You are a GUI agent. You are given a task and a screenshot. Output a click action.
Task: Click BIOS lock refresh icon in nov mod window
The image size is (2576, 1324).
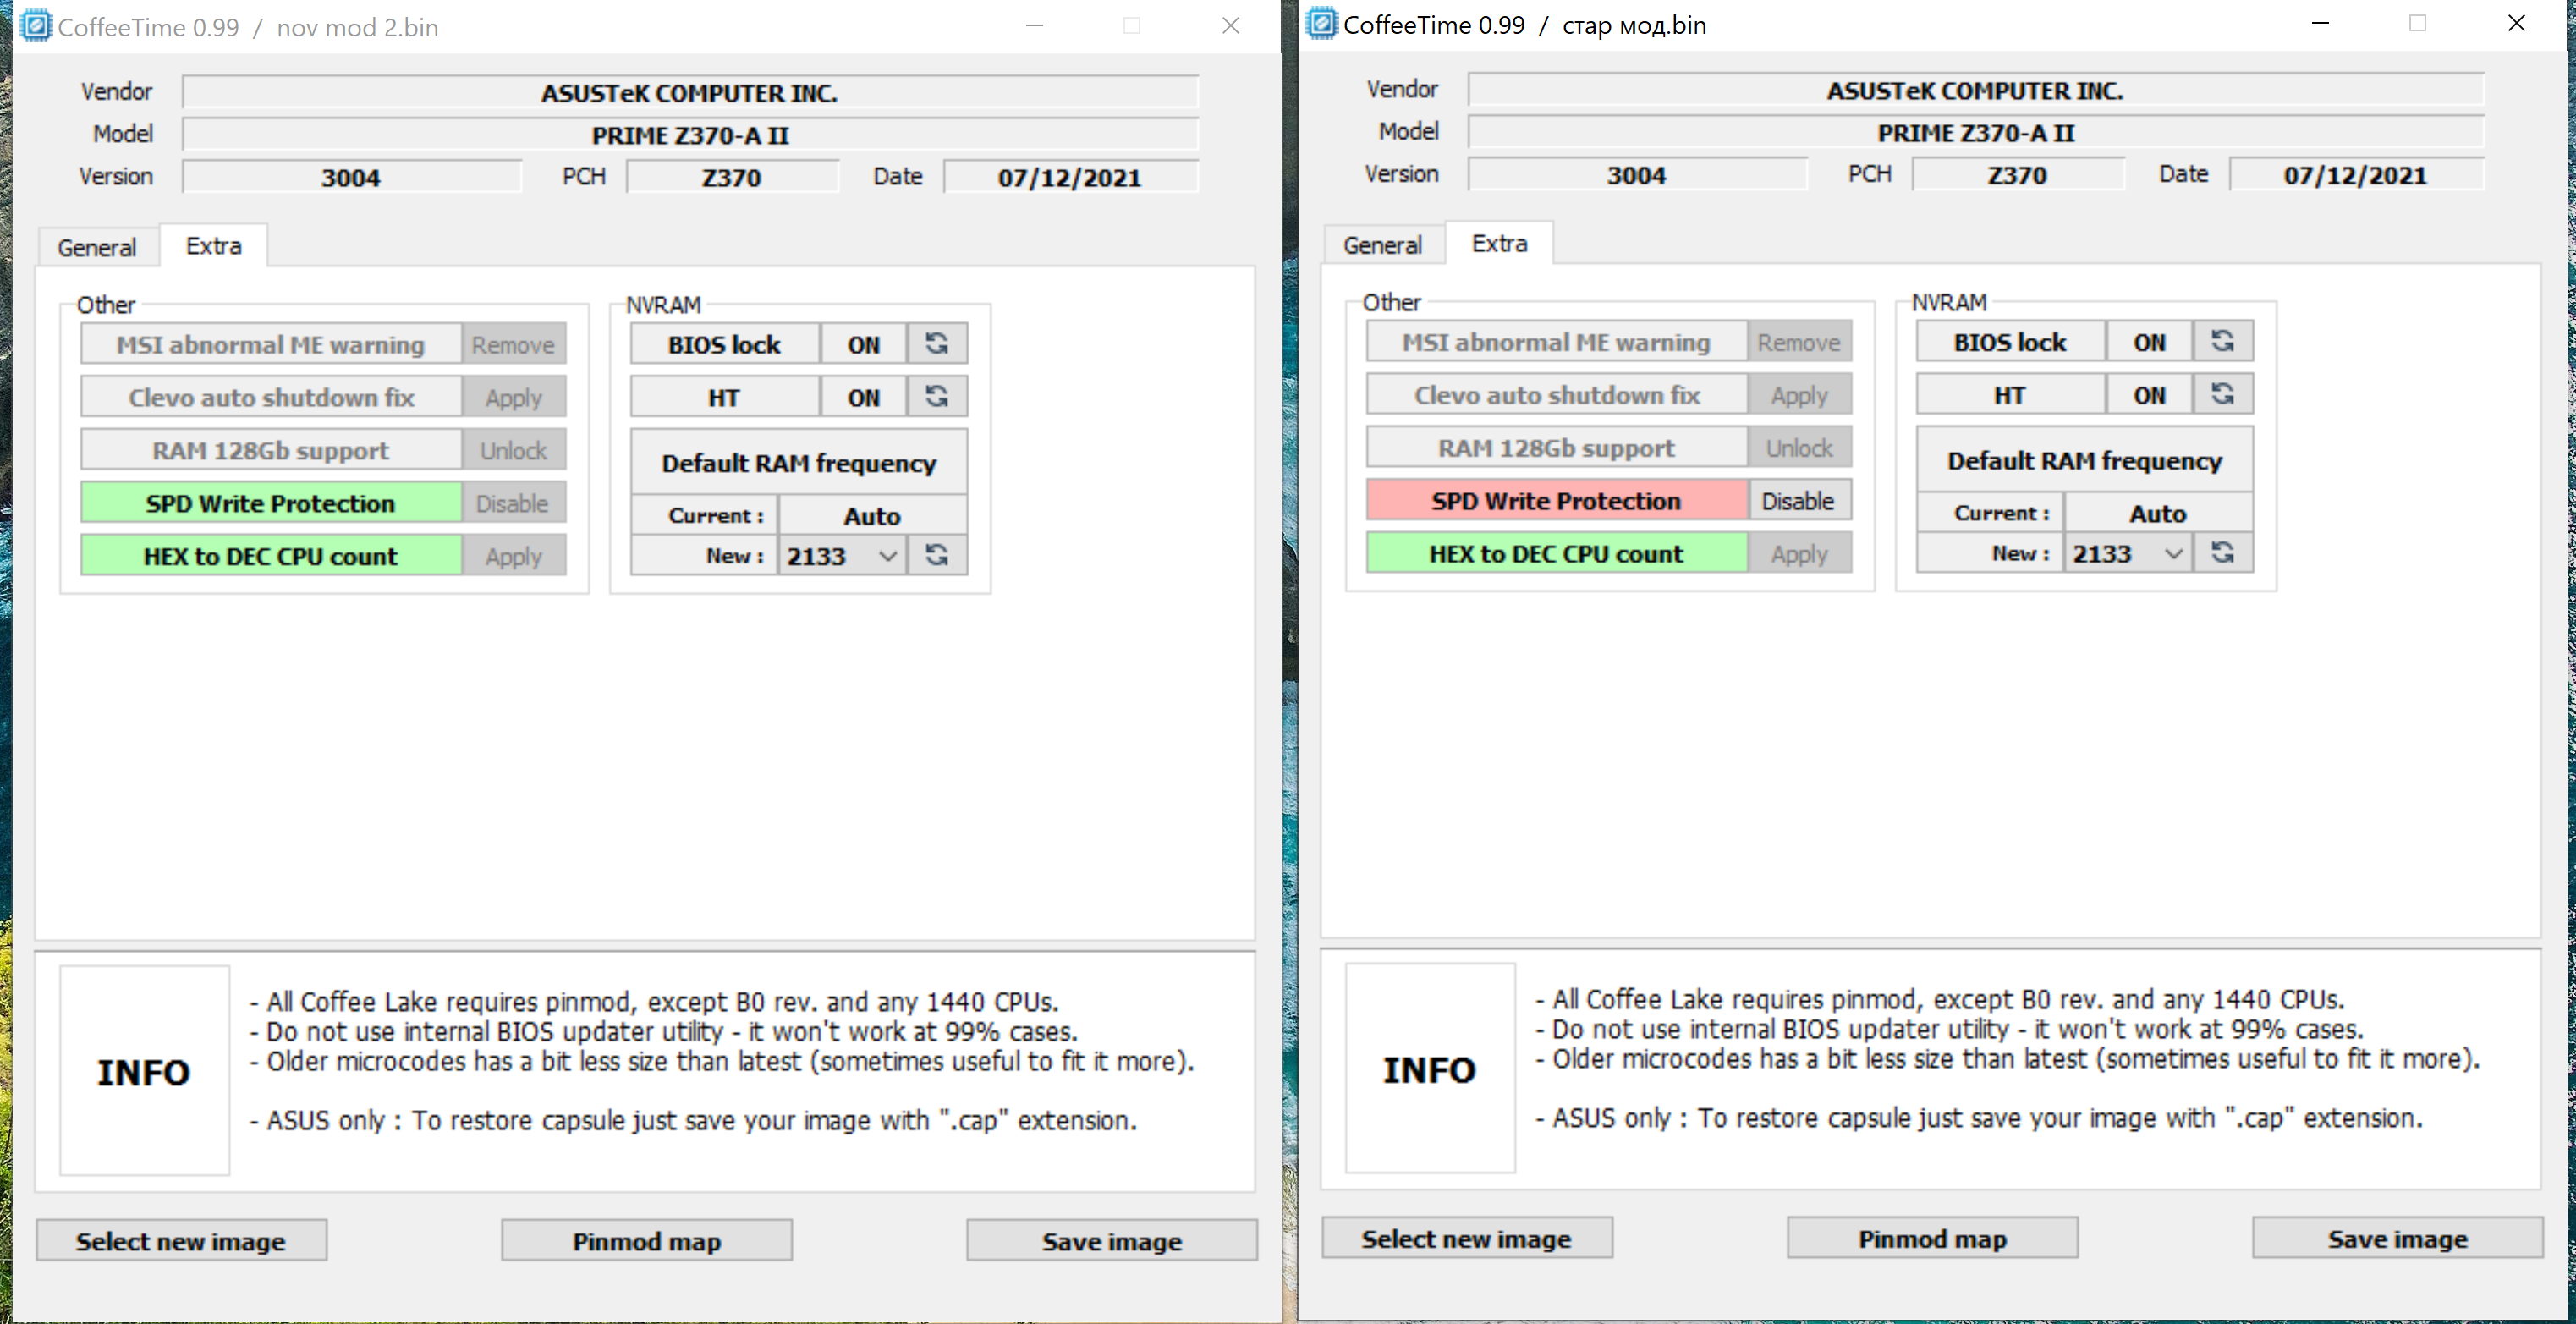coord(936,344)
